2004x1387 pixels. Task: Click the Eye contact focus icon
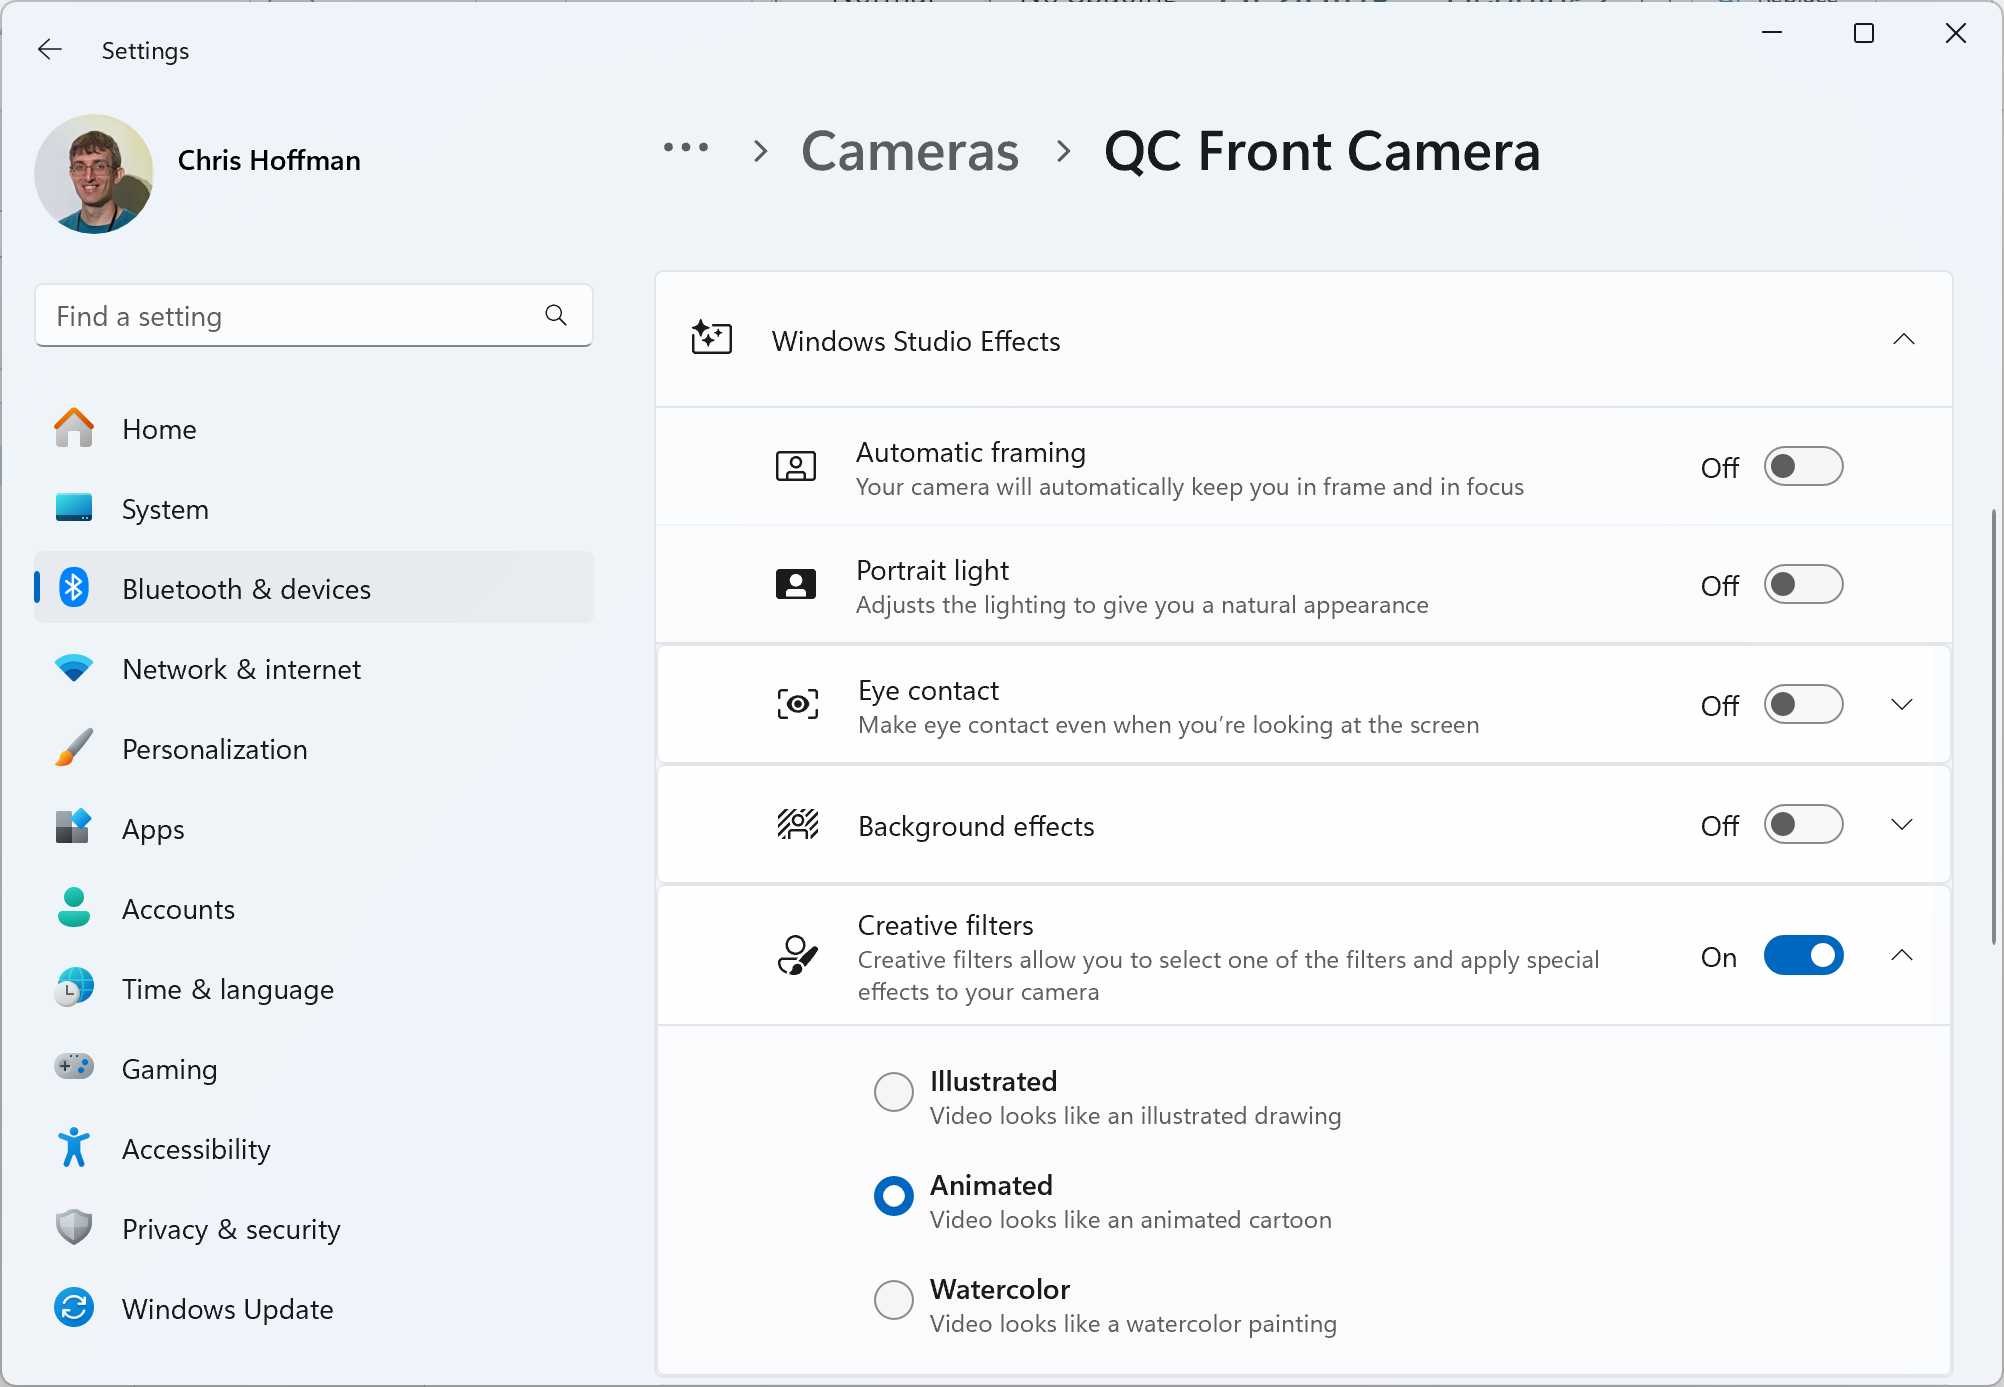(796, 704)
